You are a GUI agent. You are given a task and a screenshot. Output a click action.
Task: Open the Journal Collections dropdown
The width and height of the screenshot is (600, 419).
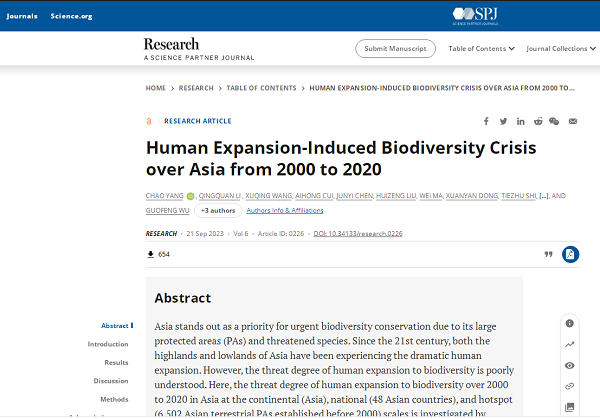click(561, 48)
